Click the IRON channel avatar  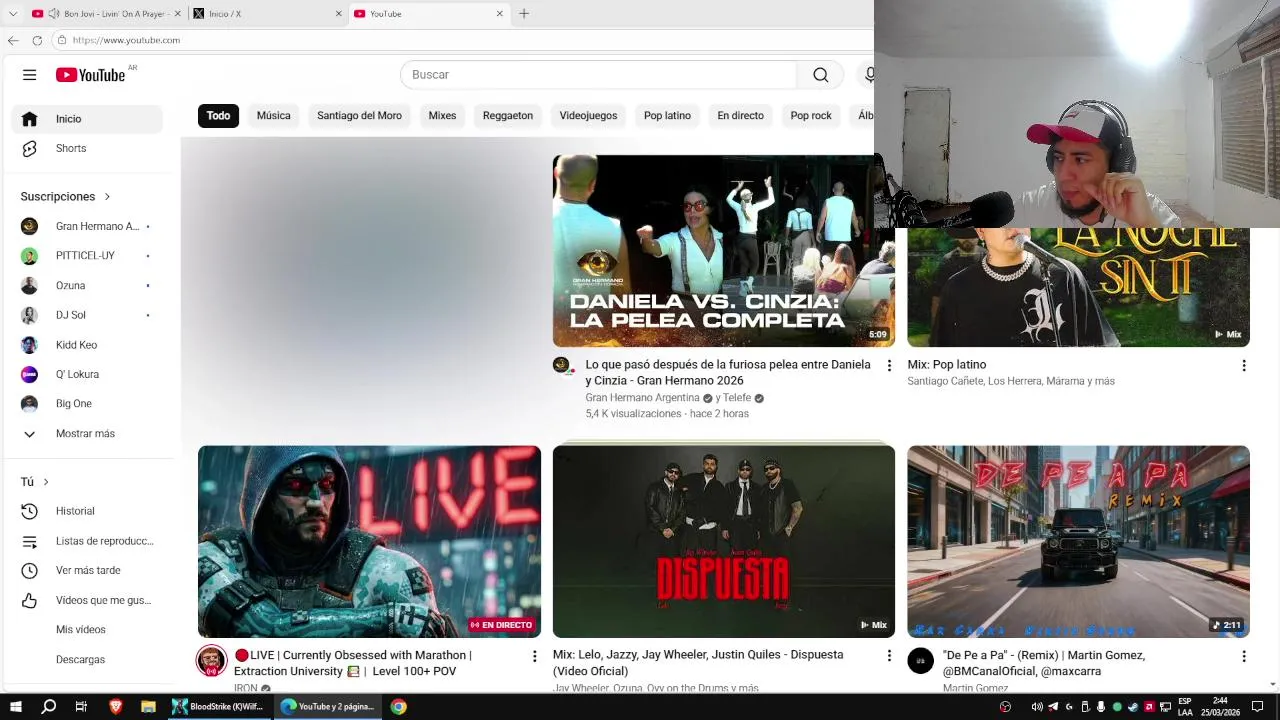coord(211,661)
